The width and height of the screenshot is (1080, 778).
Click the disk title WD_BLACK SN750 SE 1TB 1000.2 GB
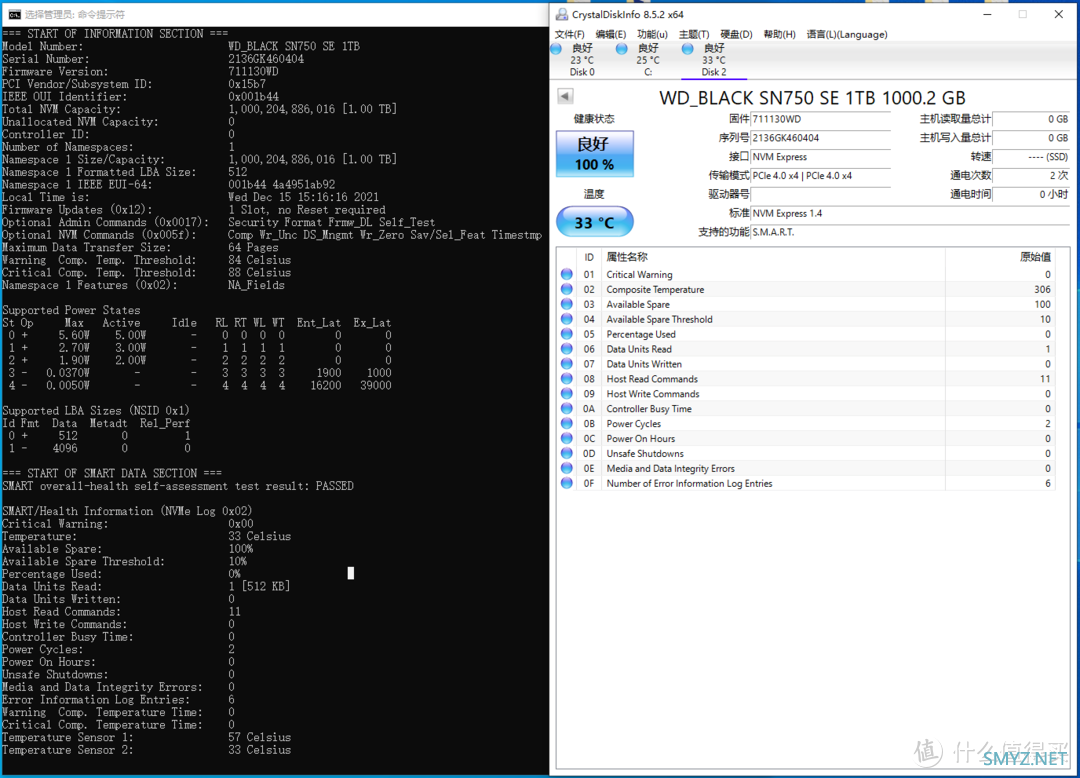(812, 98)
